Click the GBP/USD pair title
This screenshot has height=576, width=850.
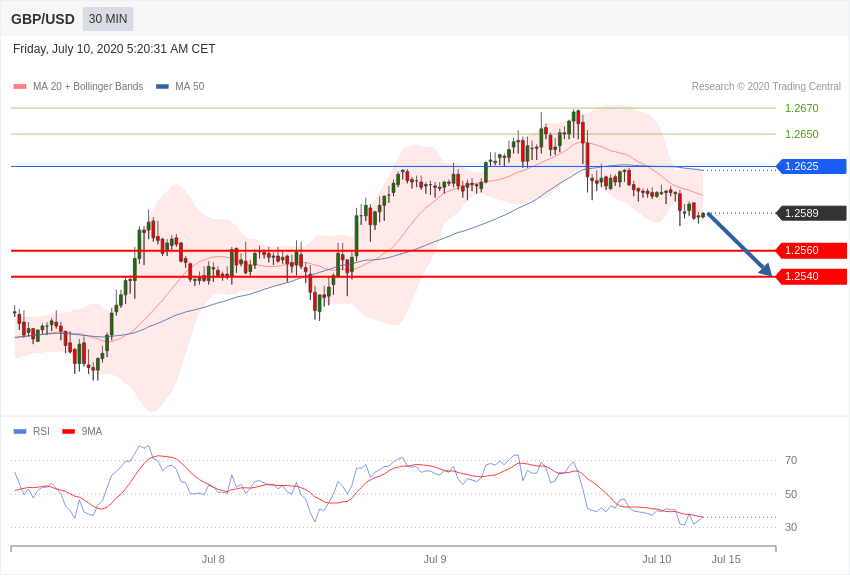click(x=43, y=19)
